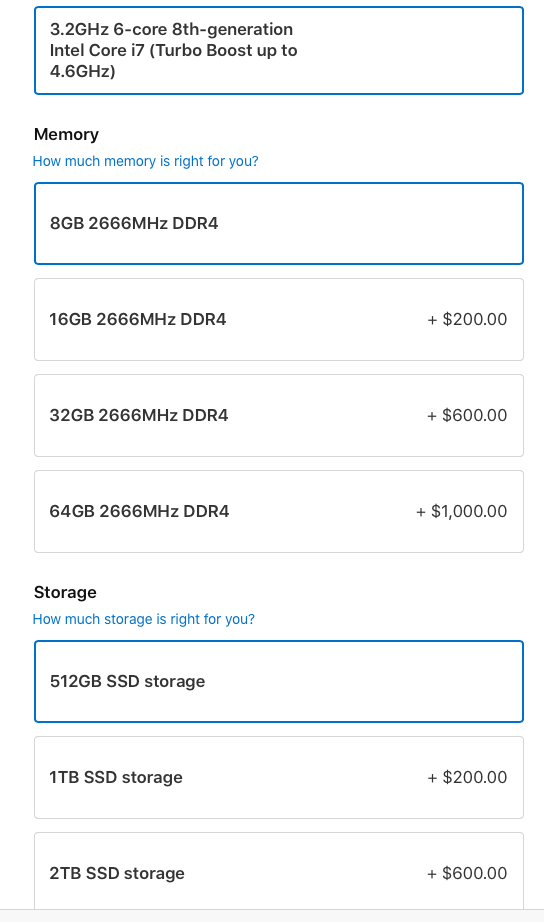Viewport: 544px width, 922px height.
Task: Click the + $200.00 price on 1TB storage
Action: point(467,777)
